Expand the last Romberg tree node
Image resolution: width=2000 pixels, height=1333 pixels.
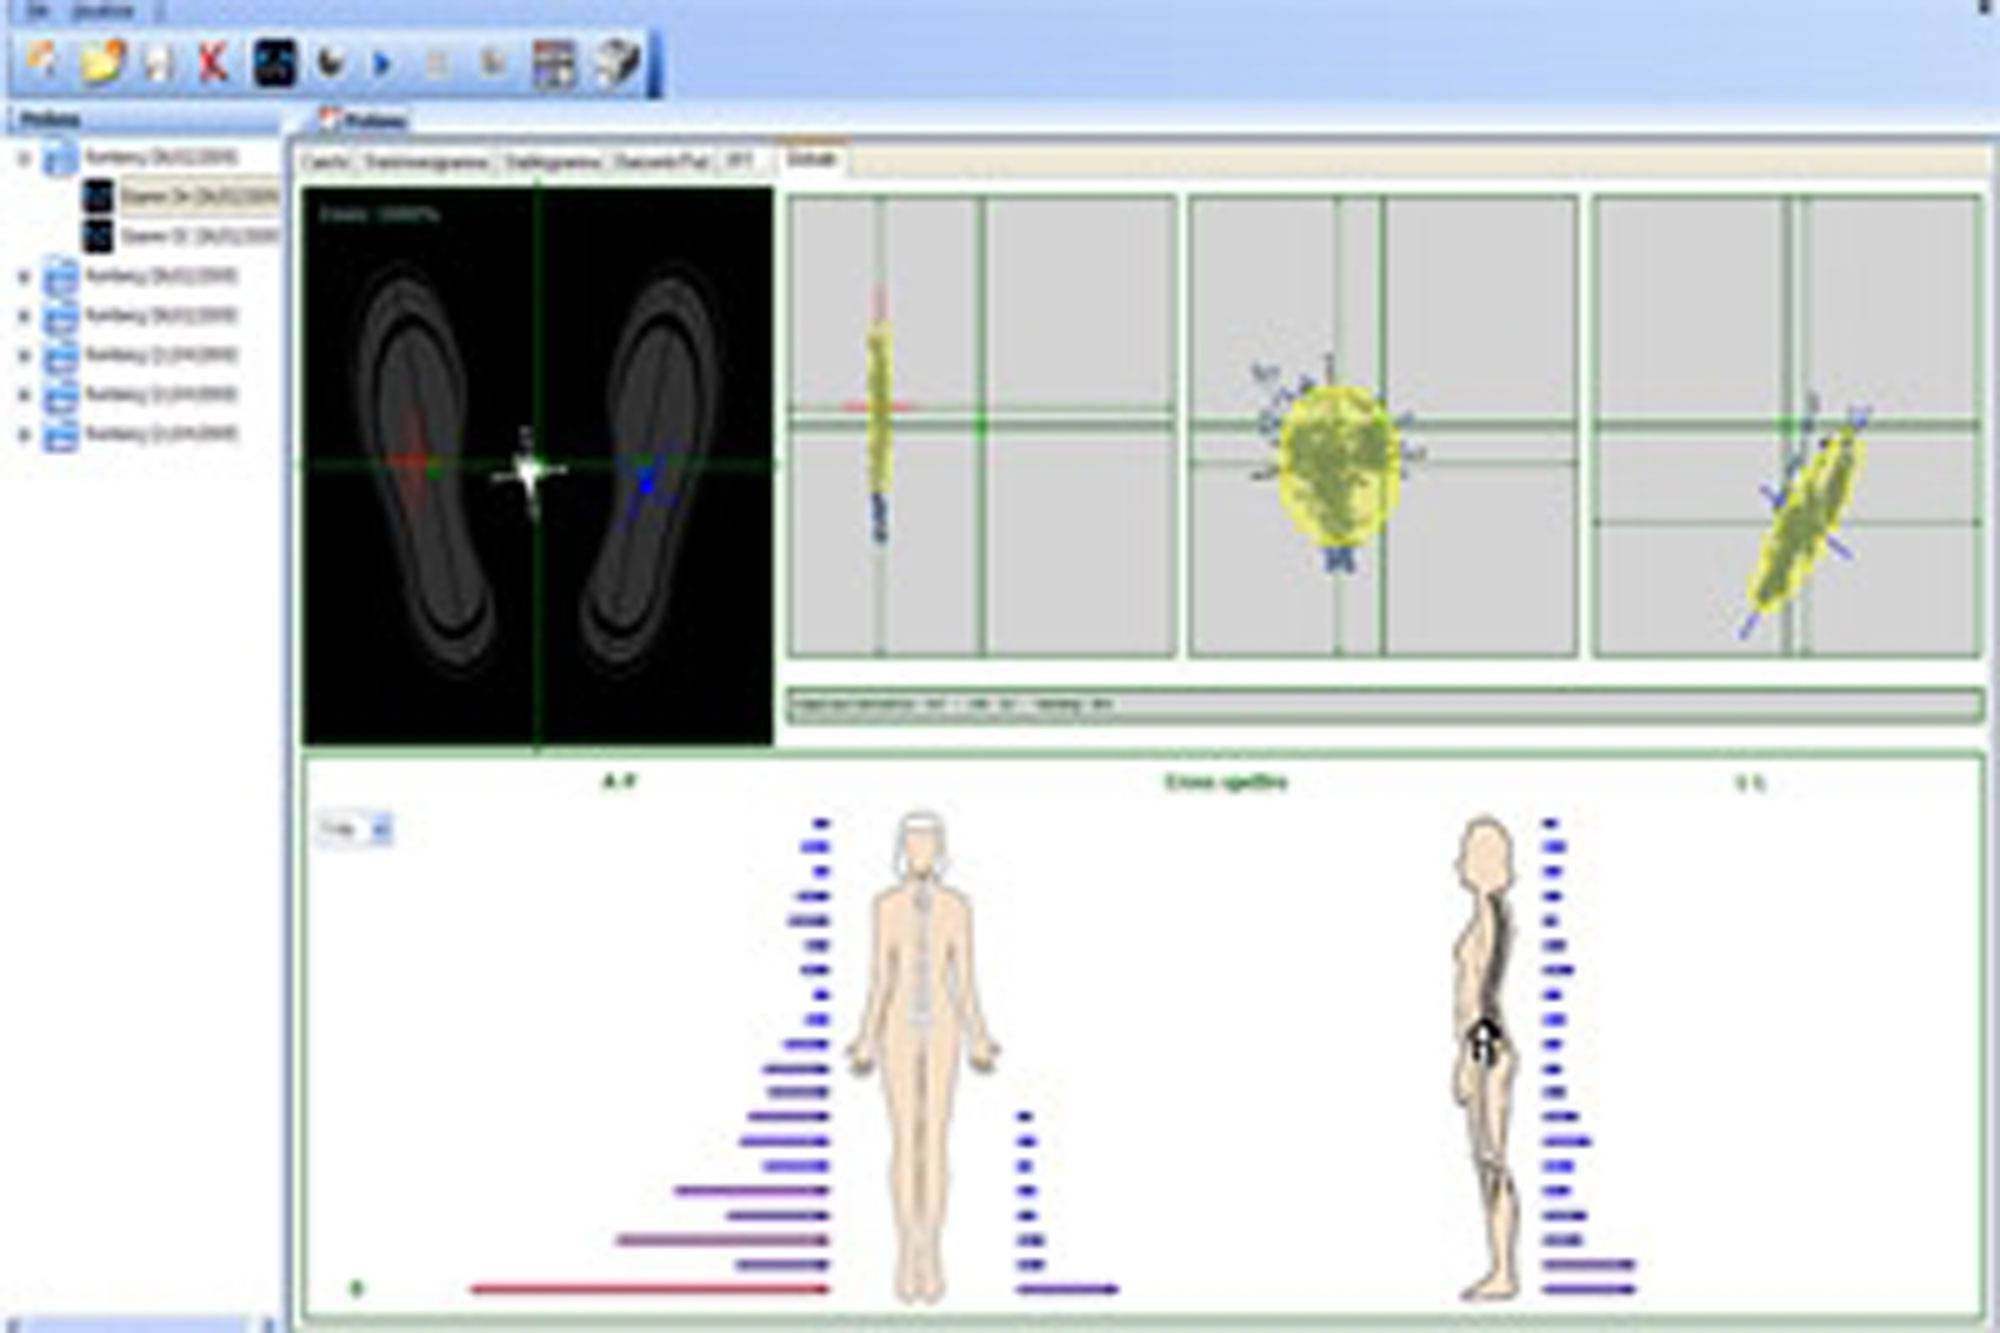[25, 435]
